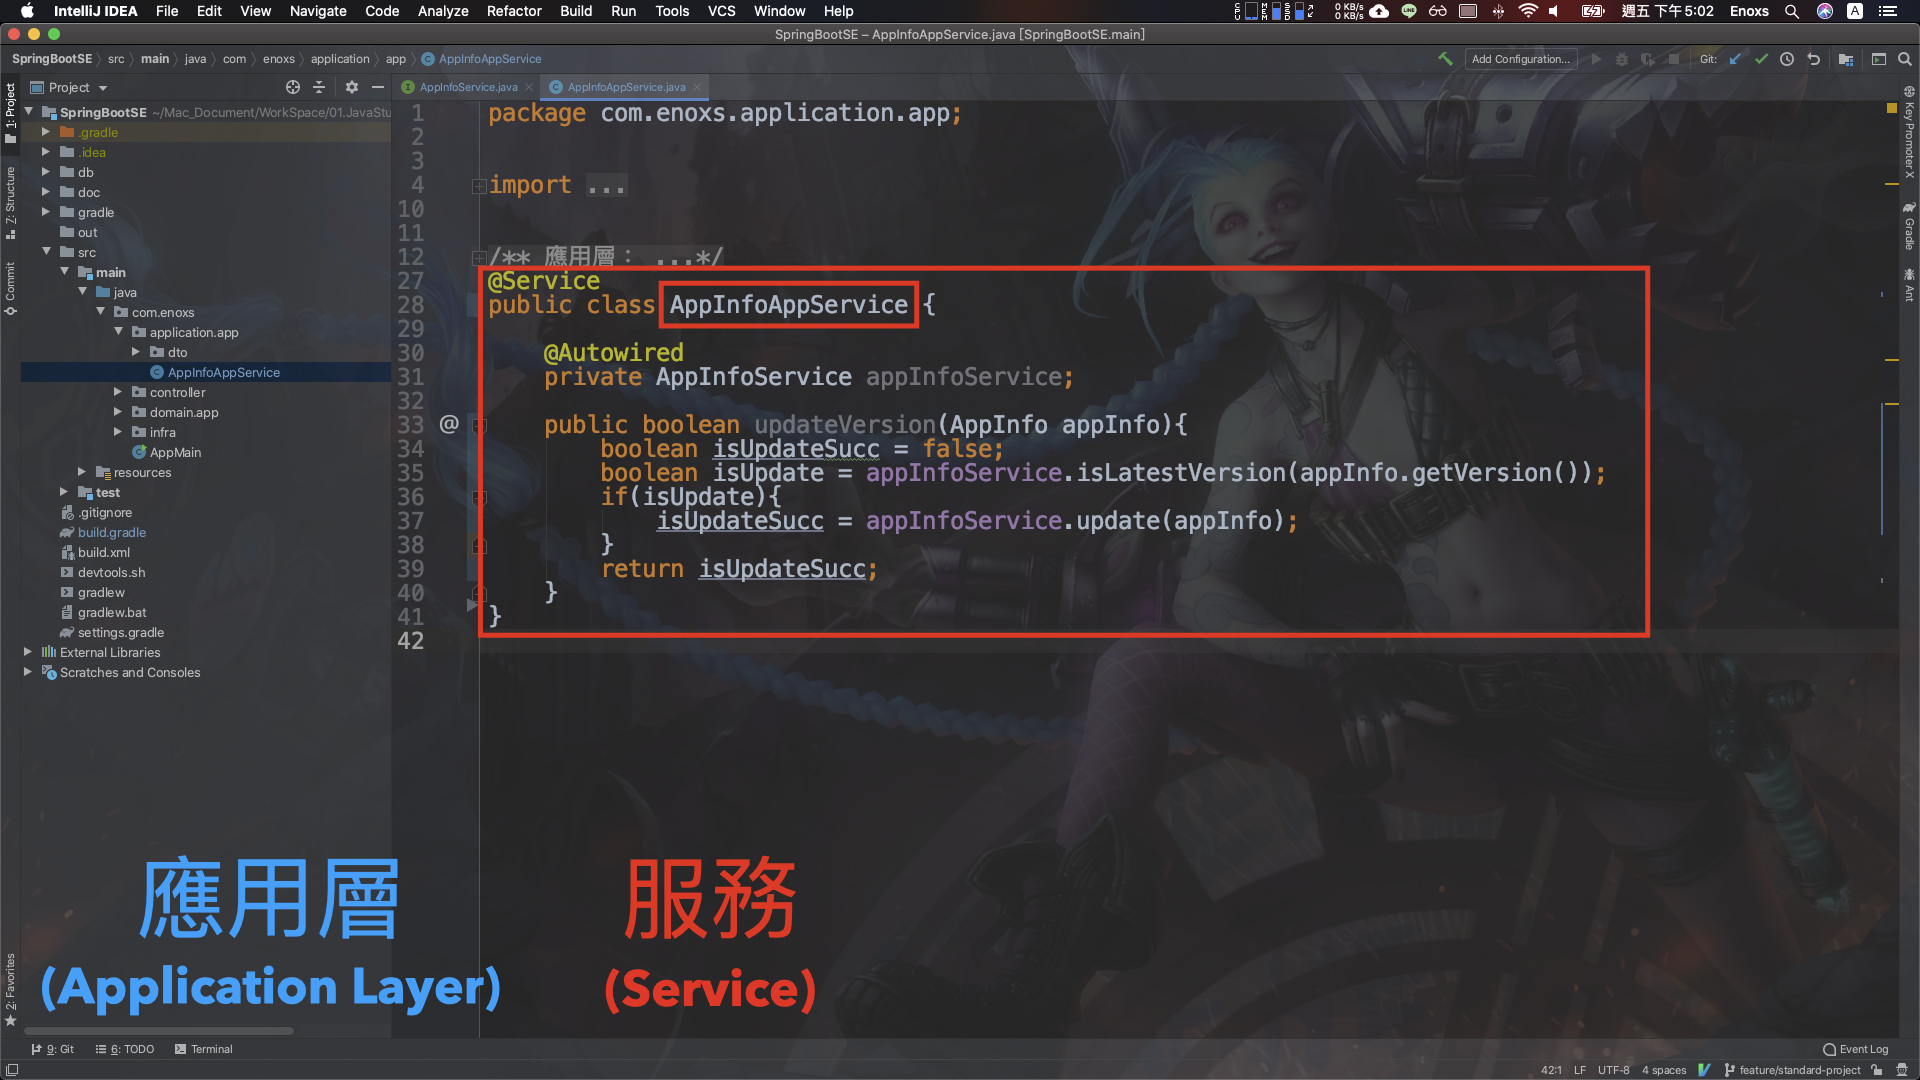Toggle the Terminal tool window
Screen dimensions: 1920x1080
click(204, 1049)
